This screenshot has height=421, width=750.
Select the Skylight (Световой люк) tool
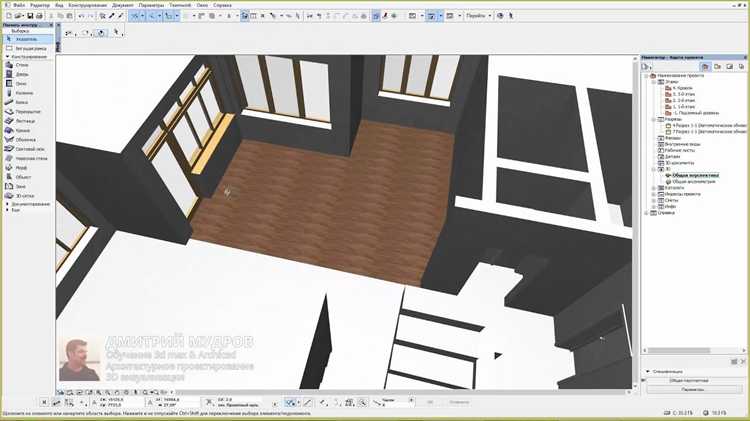coord(28,149)
